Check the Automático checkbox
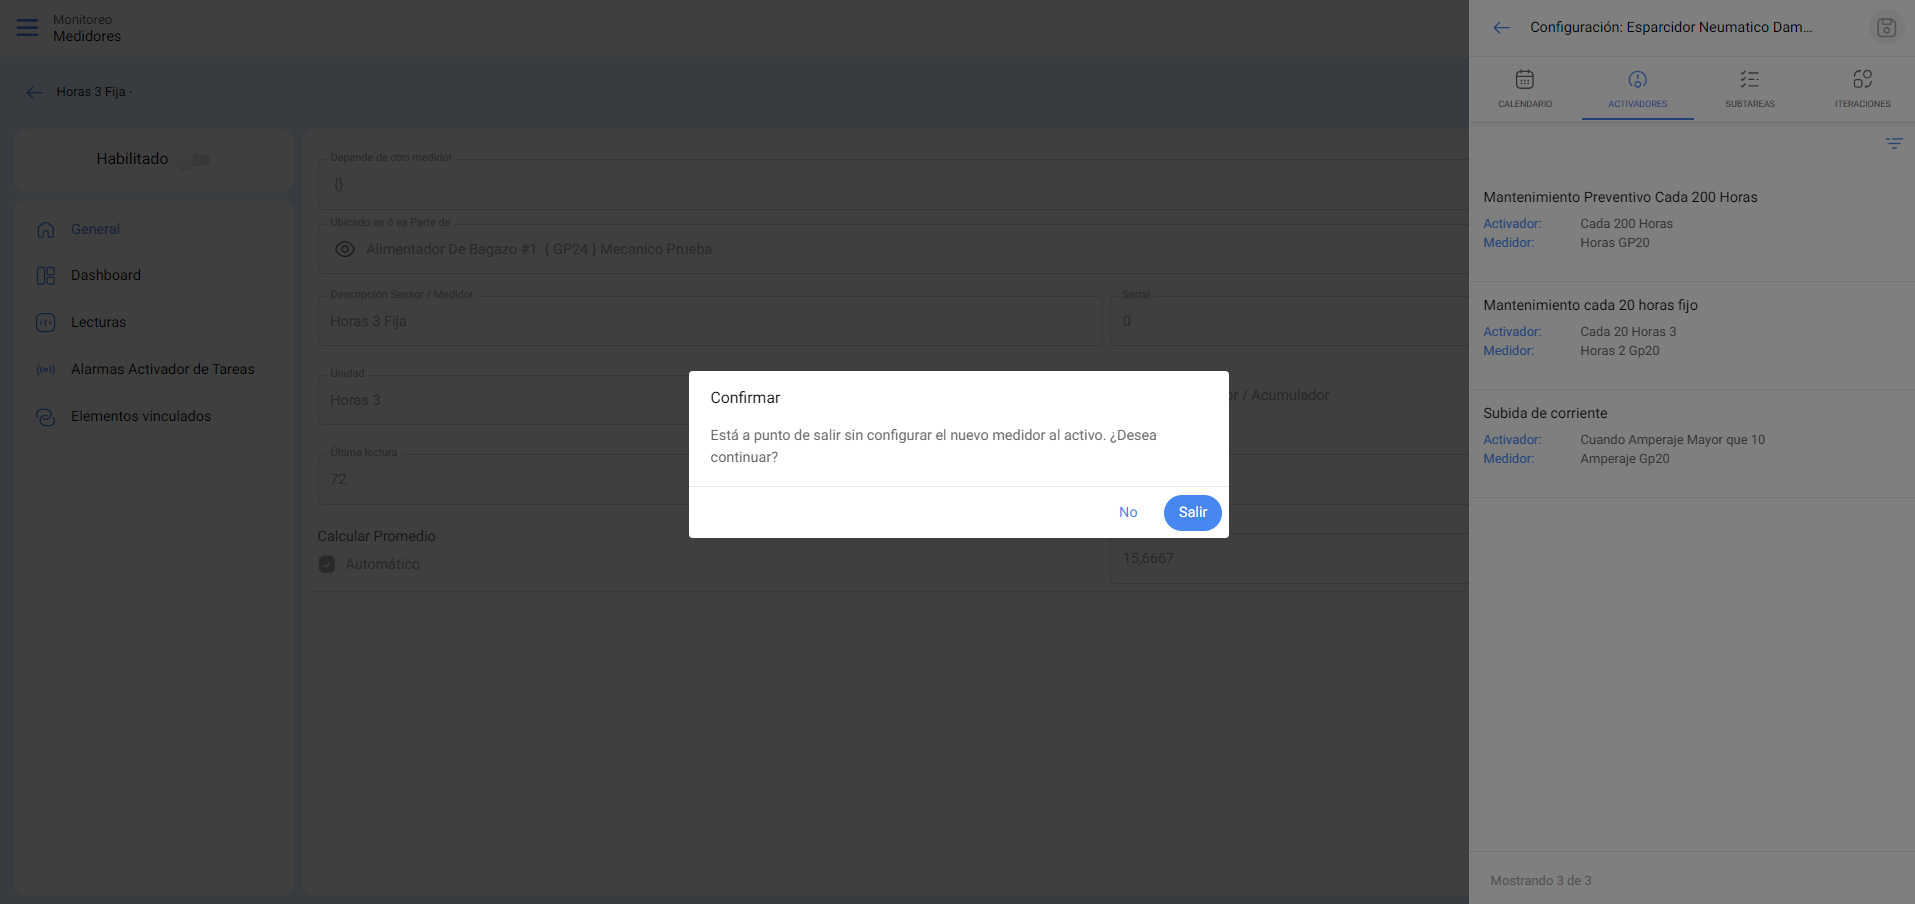This screenshot has height=904, width=1915. coord(327,564)
